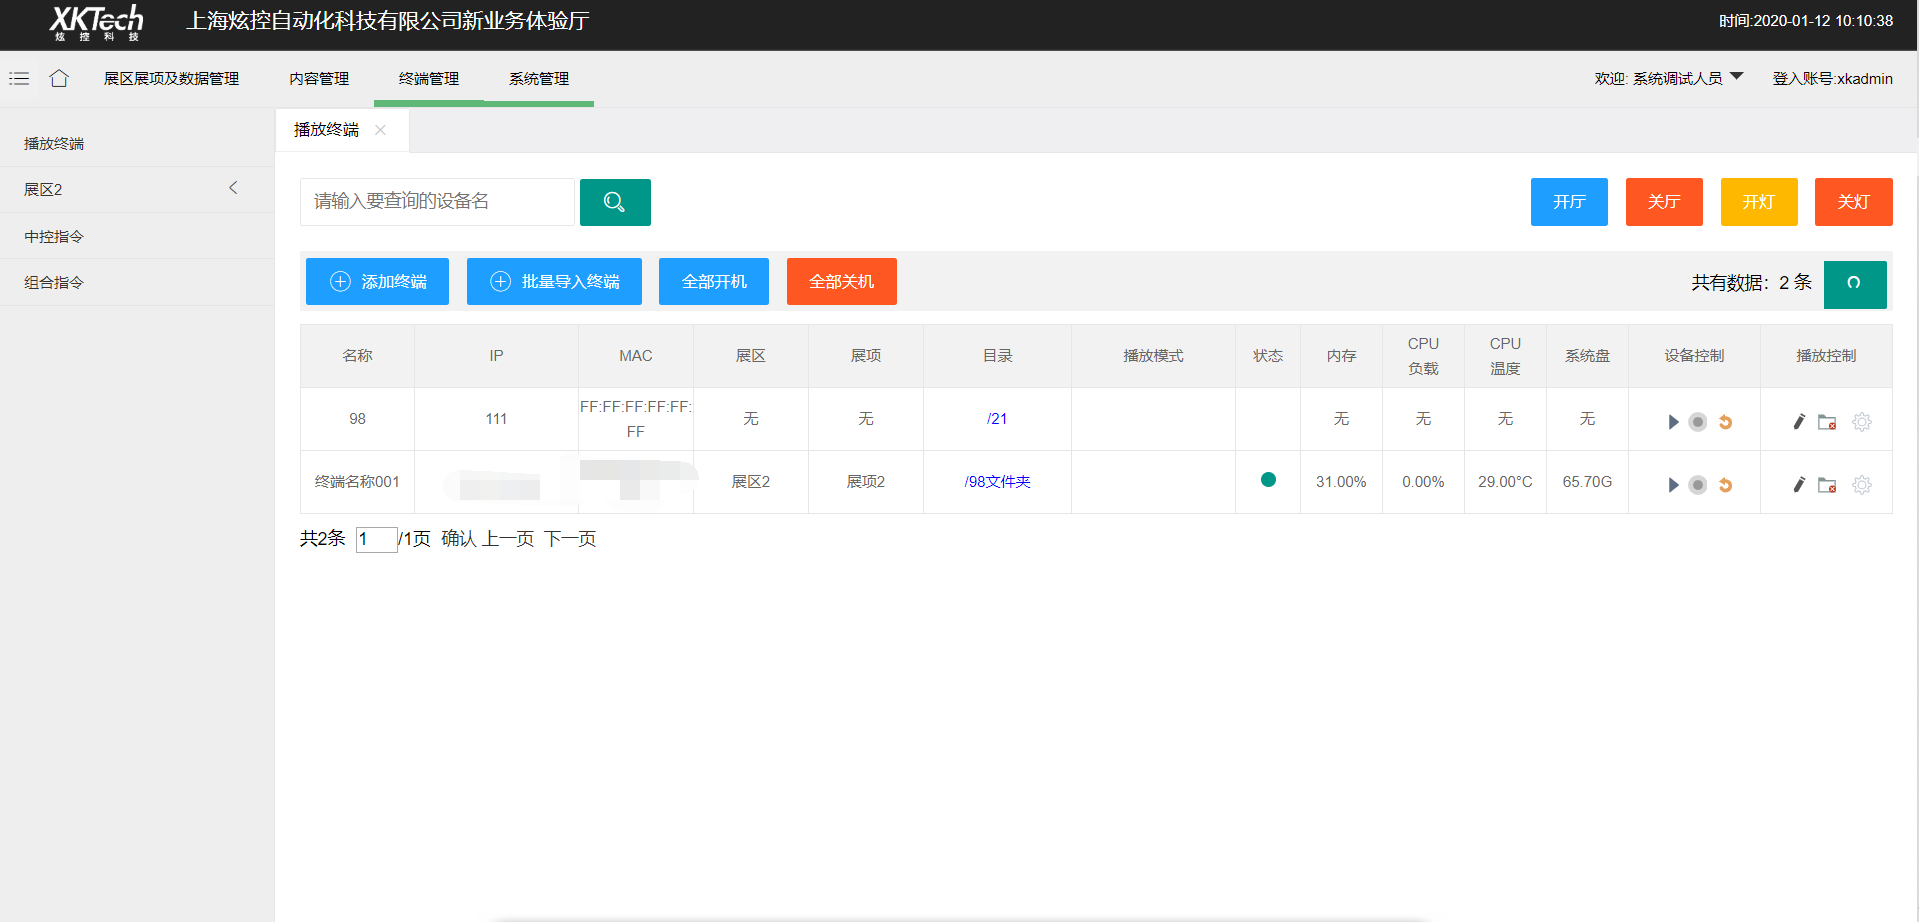Click the device name search input field
Screen dimensions: 1919x922
click(x=437, y=202)
